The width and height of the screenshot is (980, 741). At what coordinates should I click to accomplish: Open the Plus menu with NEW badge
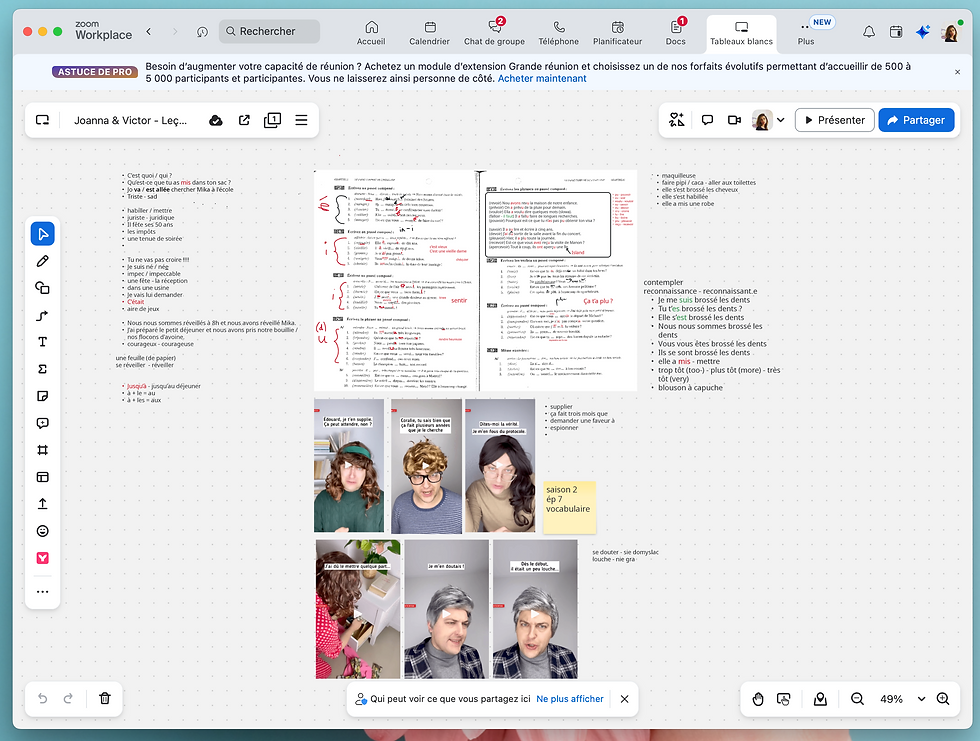[x=806, y=32]
